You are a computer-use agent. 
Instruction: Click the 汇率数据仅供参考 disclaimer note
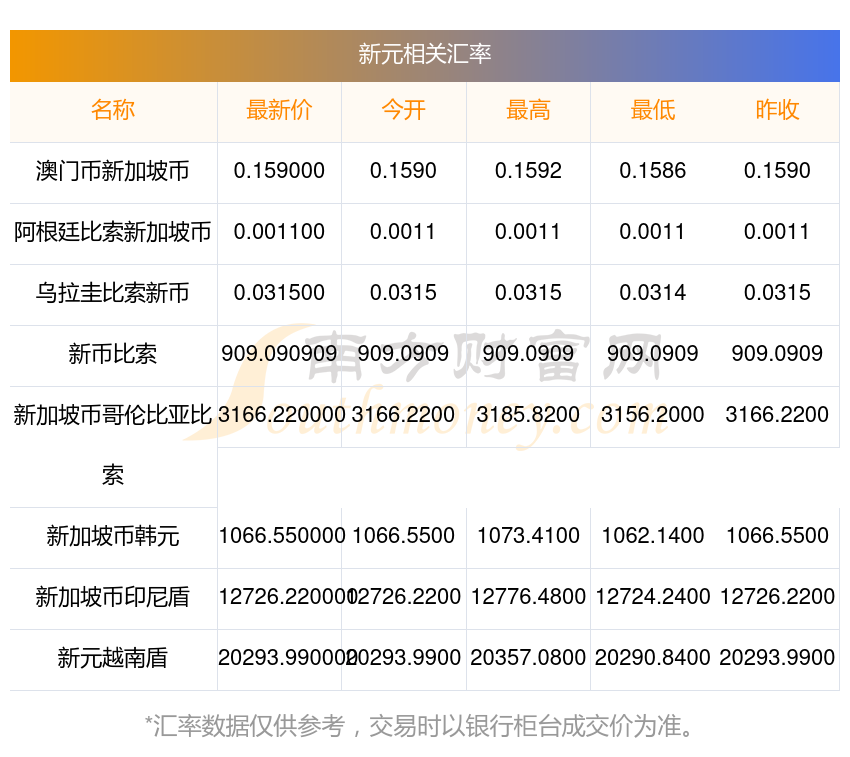pyautogui.click(x=419, y=726)
